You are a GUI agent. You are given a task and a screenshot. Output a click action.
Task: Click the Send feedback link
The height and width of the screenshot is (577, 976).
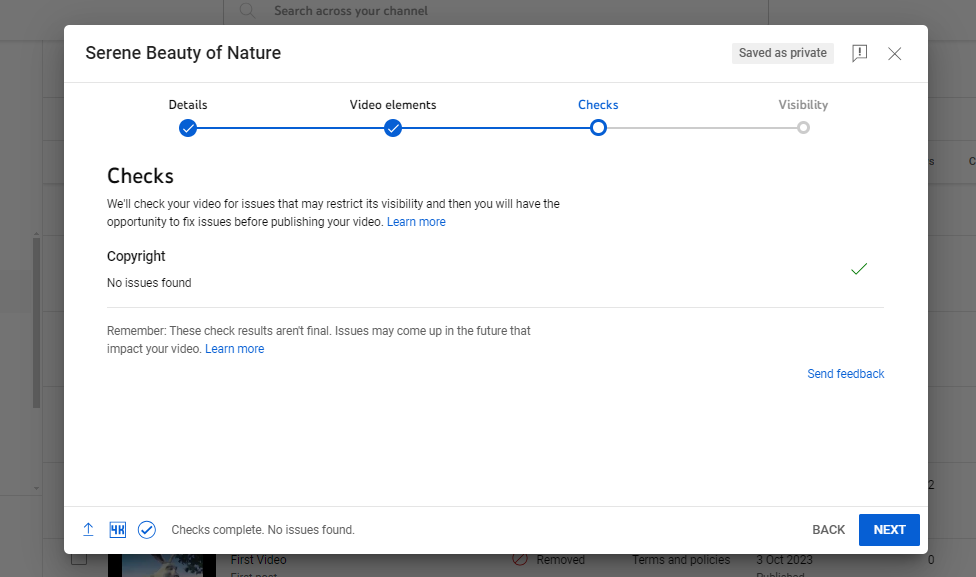tap(846, 374)
